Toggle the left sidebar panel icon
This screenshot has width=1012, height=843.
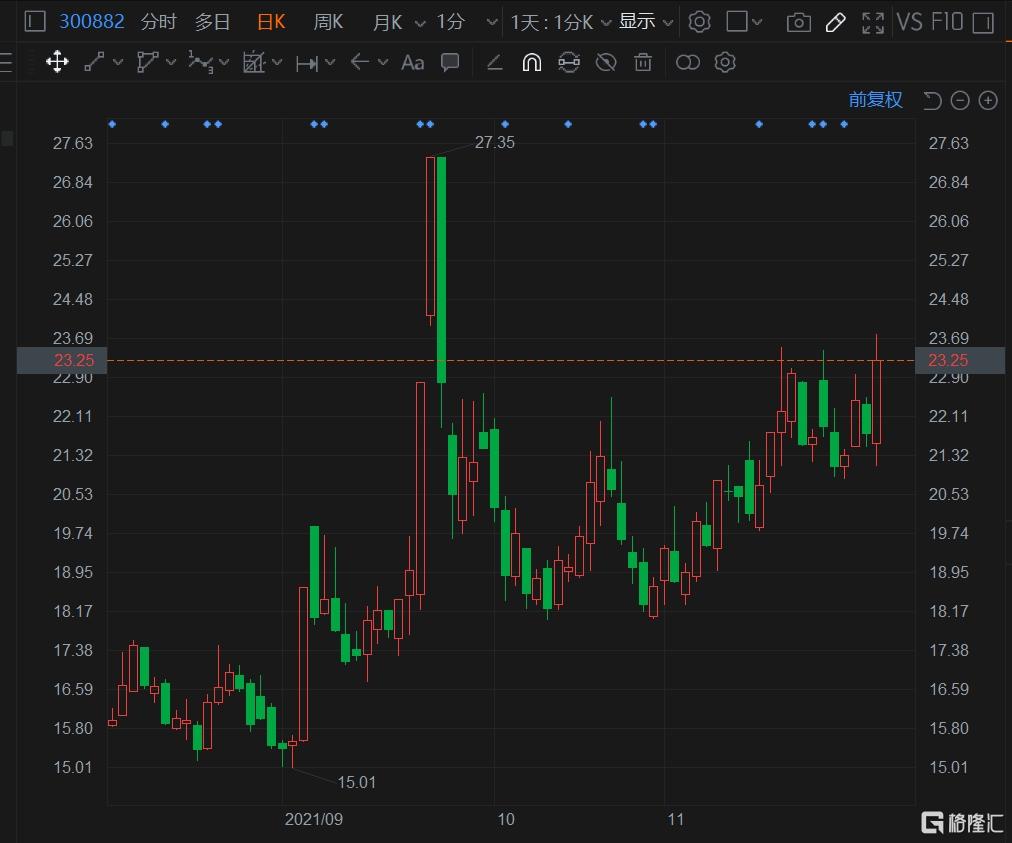[35, 22]
